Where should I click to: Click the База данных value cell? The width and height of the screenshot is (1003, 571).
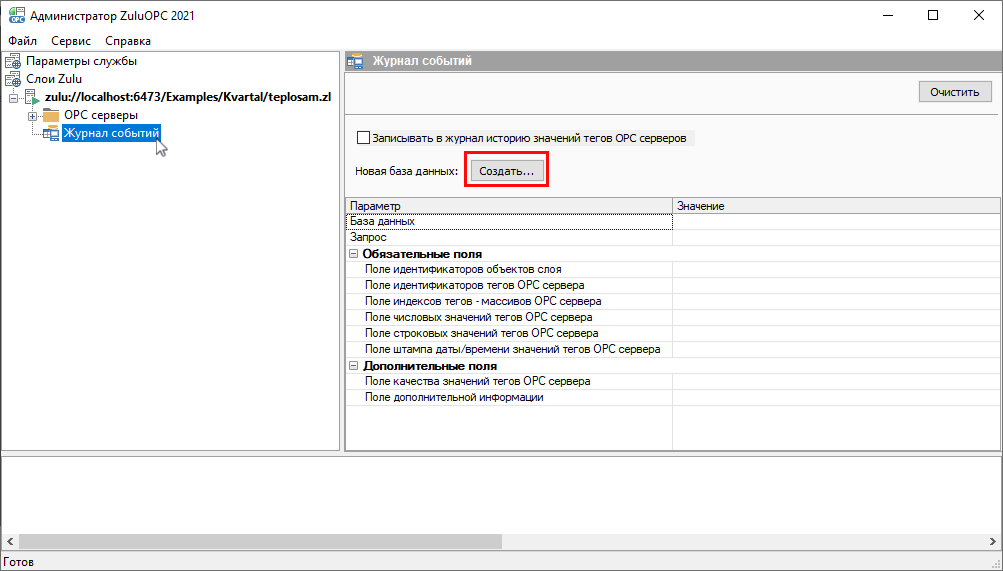(x=835, y=222)
